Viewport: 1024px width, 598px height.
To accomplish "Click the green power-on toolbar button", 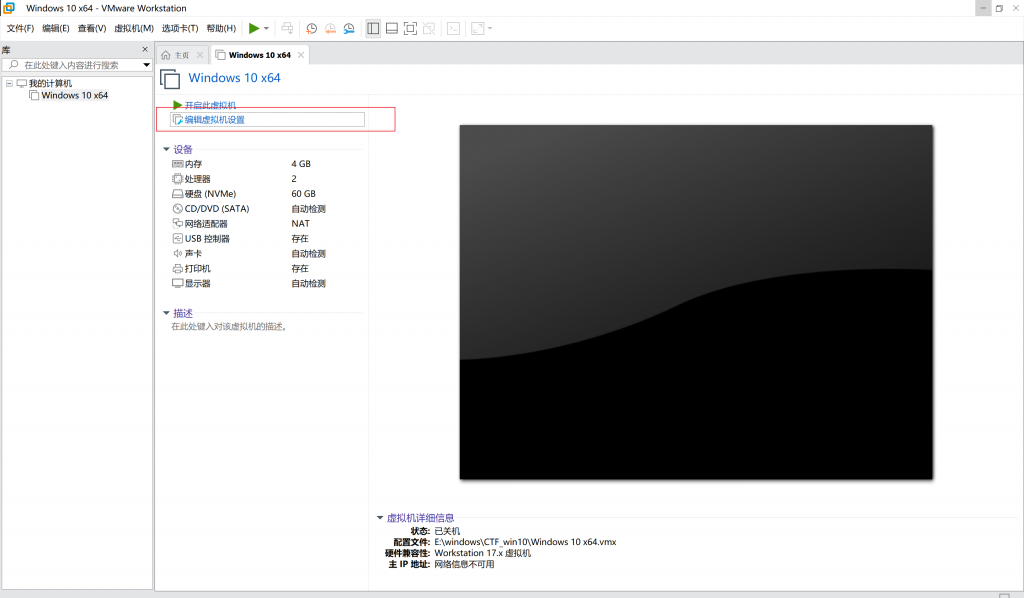I will [254, 28].
